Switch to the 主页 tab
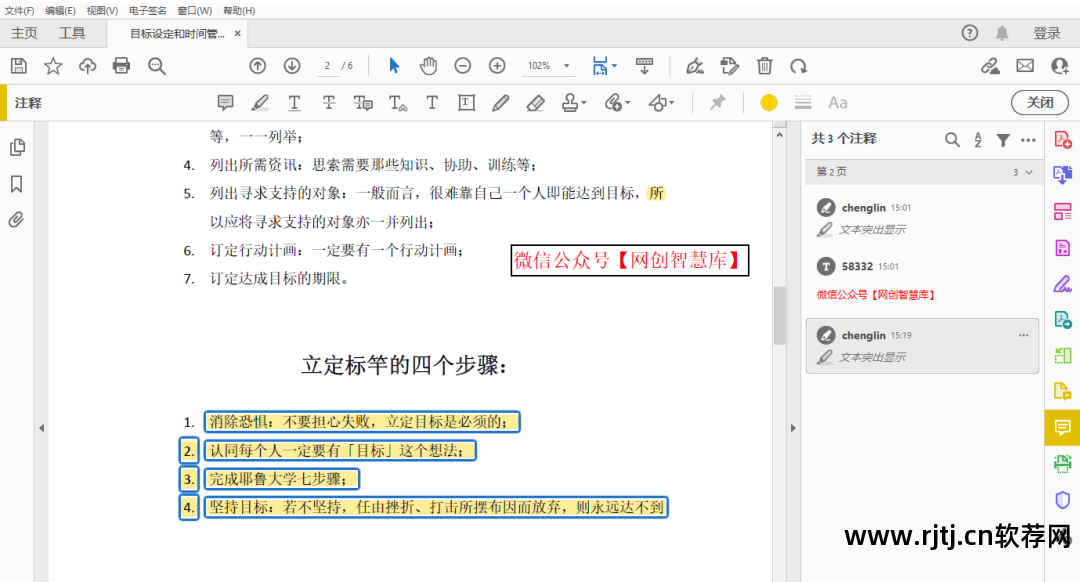 tap(24, 33)
